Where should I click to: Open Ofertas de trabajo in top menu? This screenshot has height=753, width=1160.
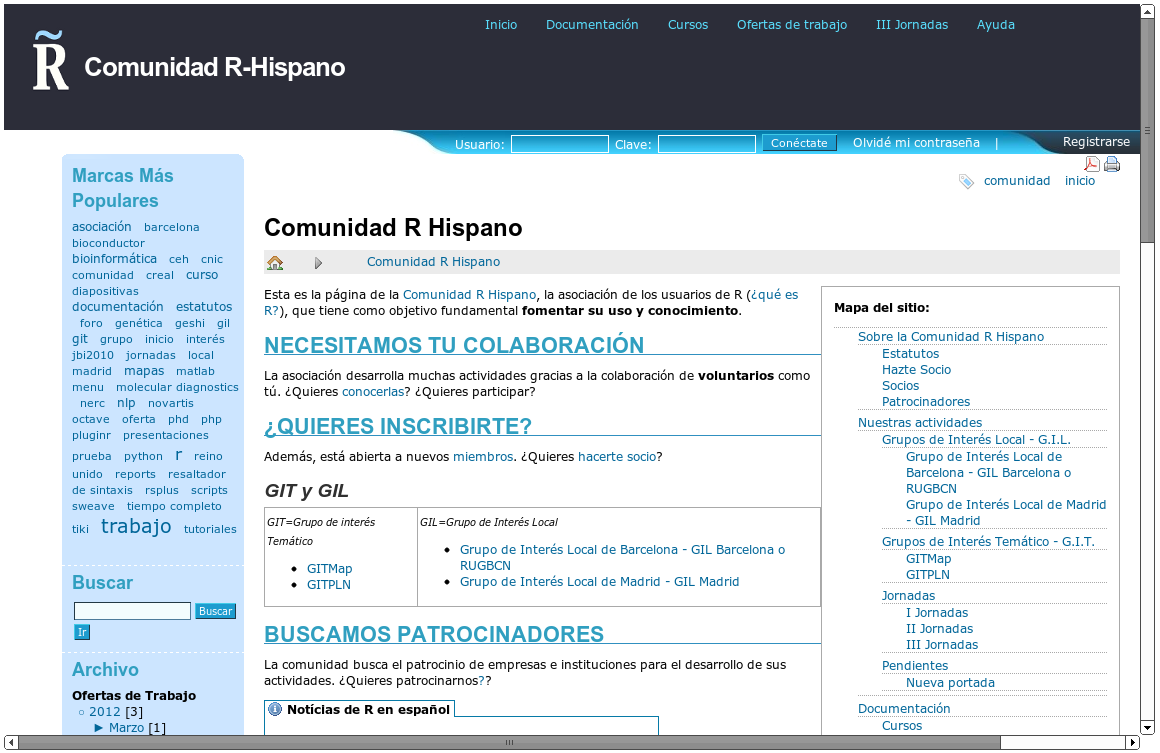point(791,25)
